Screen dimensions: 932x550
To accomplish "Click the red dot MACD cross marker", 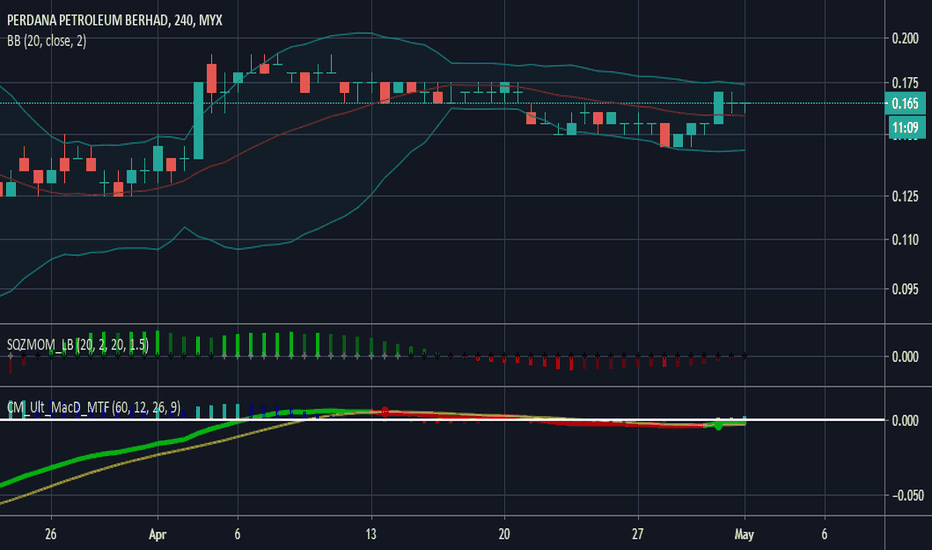I will pos(385,411).
